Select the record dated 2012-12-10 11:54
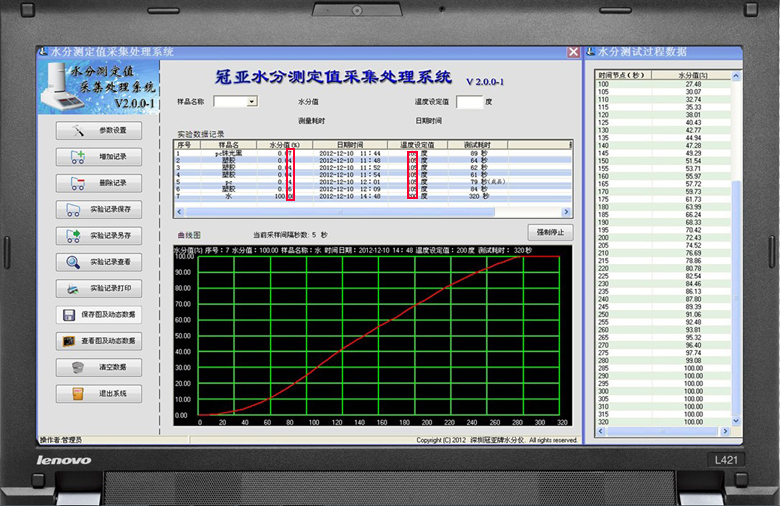 coord(372,175)
